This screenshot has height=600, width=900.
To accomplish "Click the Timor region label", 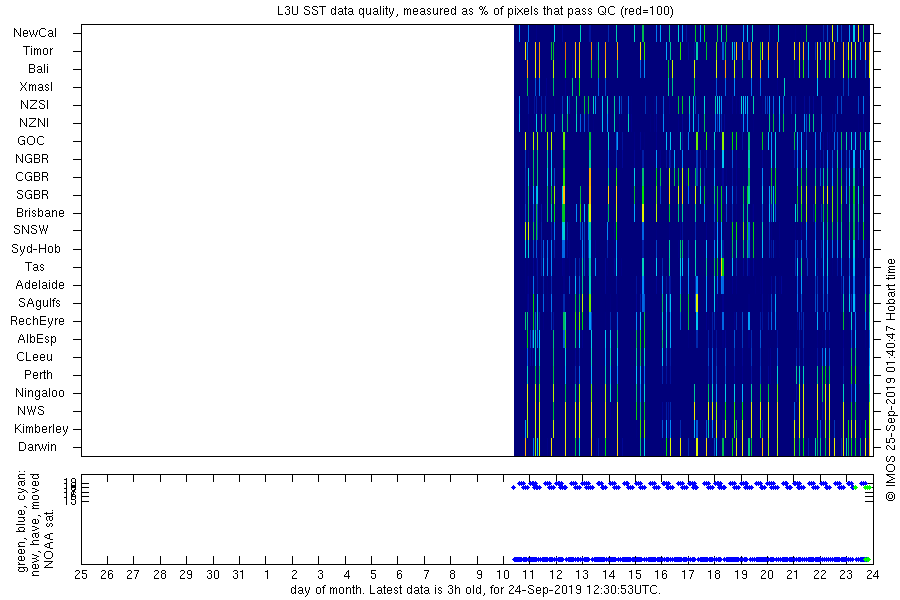I will (x=38, y=51).
